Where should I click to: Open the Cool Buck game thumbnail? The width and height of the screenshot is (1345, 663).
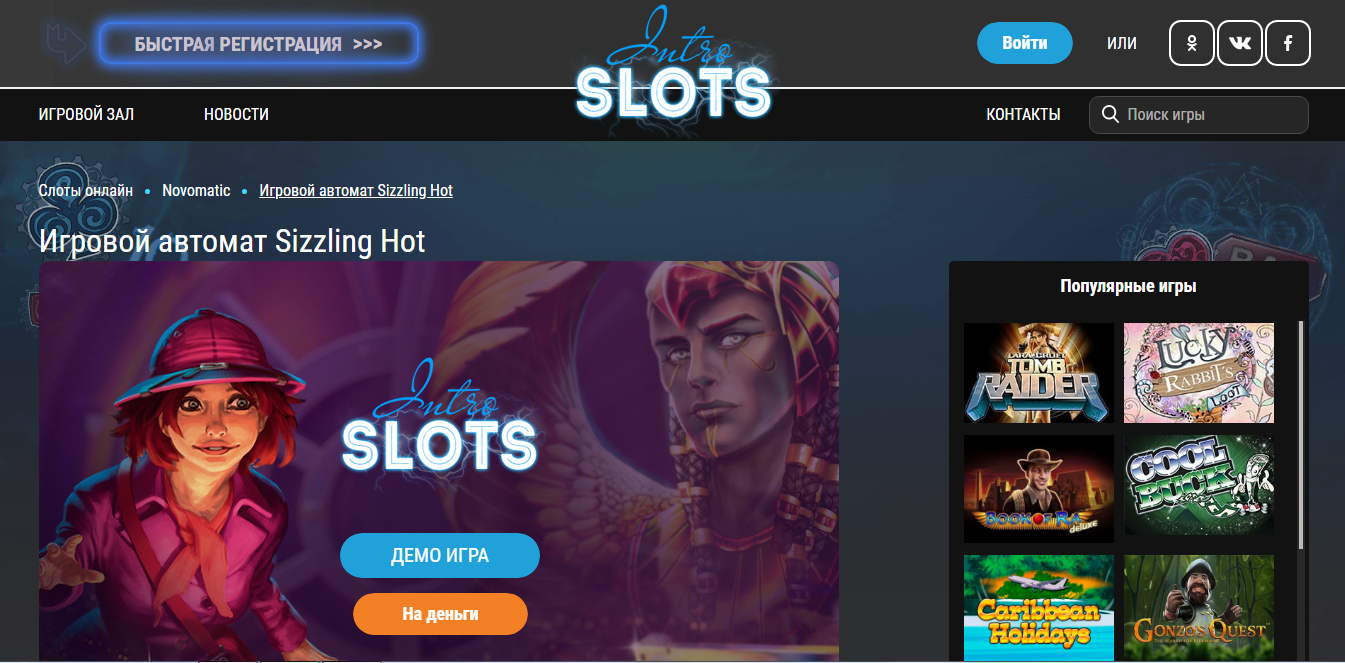(1199, 485)
